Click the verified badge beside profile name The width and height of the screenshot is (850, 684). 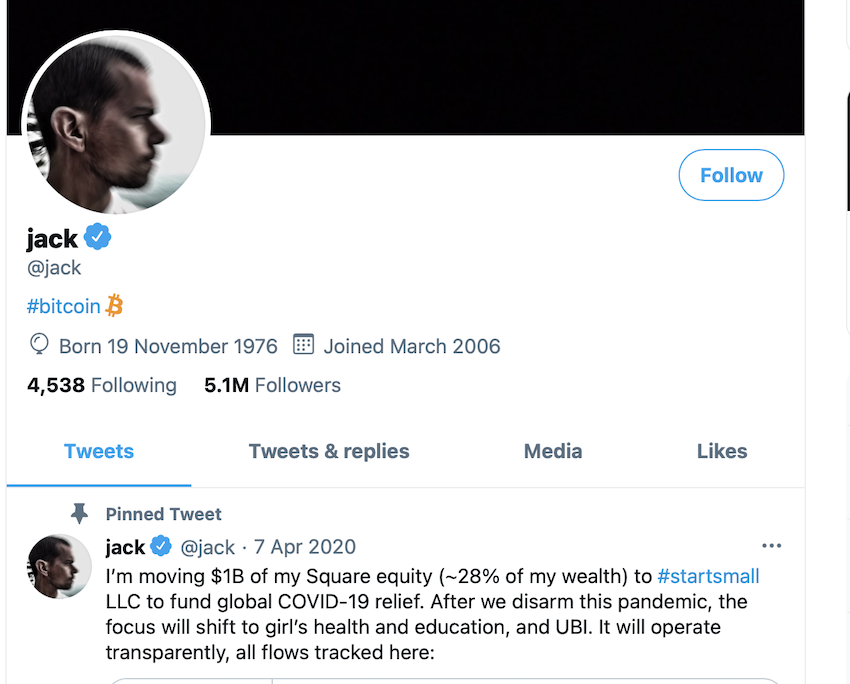[97, 238]
